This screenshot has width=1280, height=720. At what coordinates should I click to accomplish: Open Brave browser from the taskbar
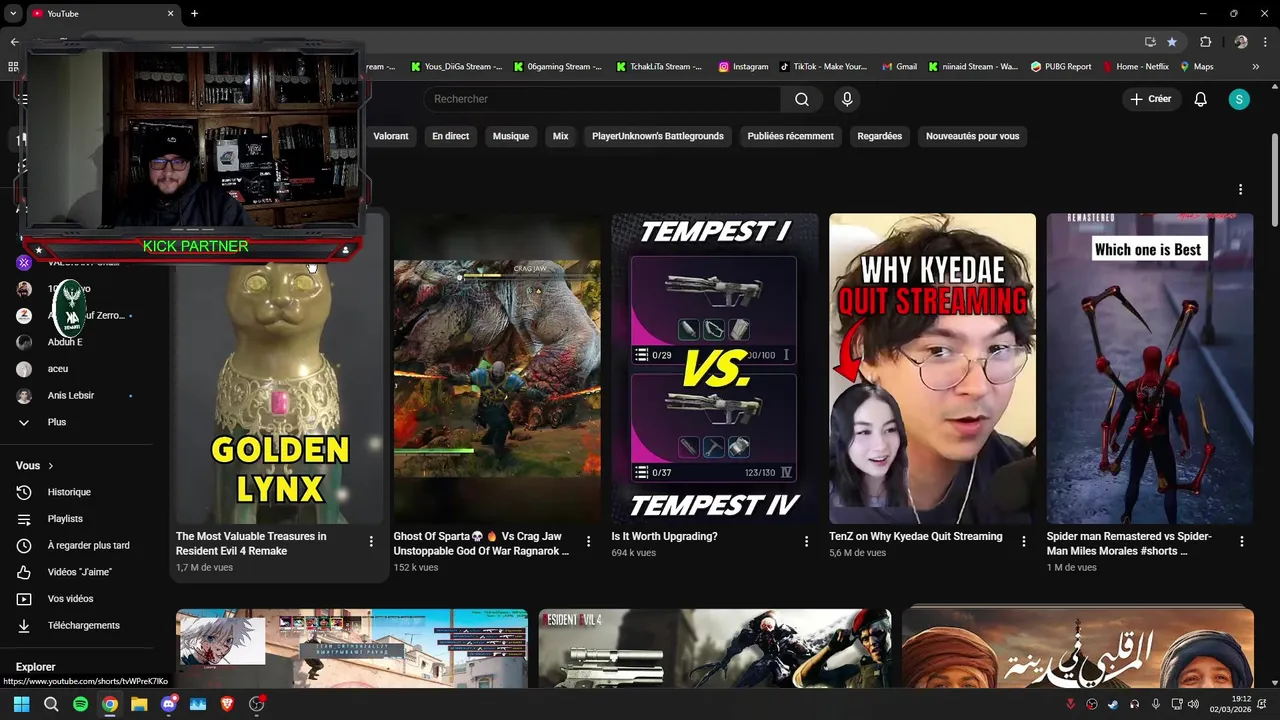pyautogui.click(x=227, y=704)
